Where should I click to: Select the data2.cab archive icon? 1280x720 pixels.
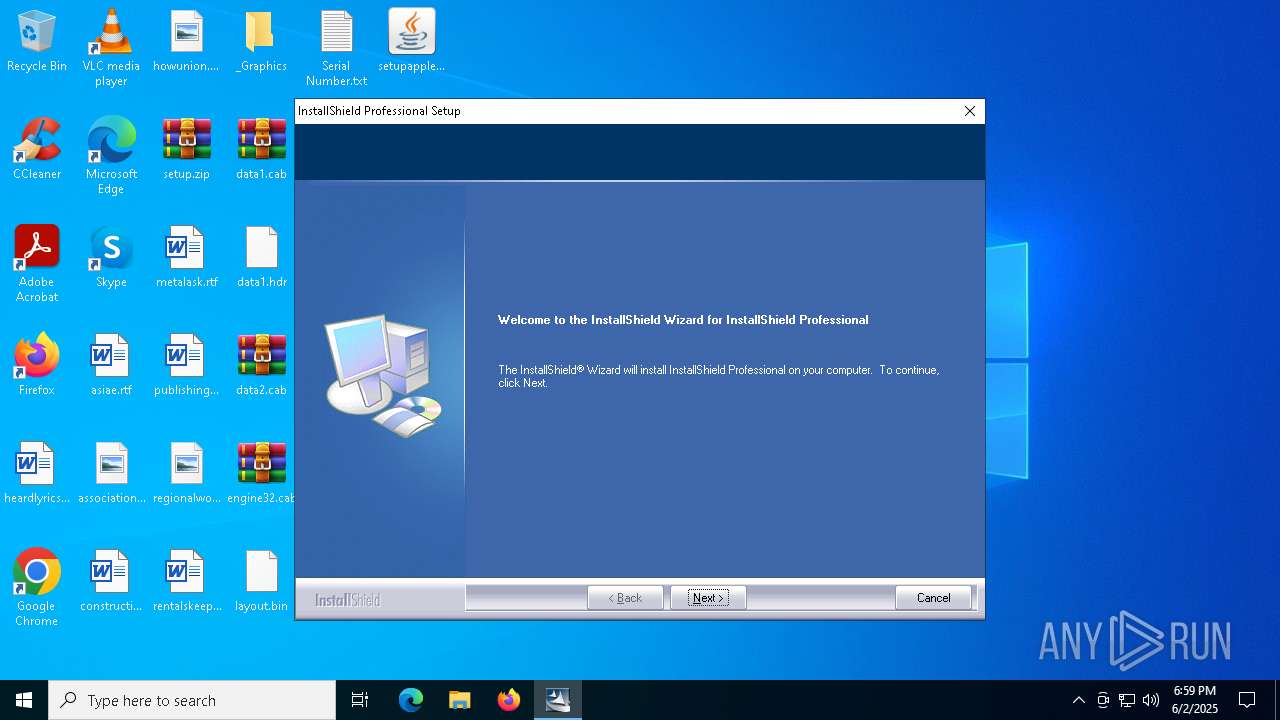coord(261,366)
